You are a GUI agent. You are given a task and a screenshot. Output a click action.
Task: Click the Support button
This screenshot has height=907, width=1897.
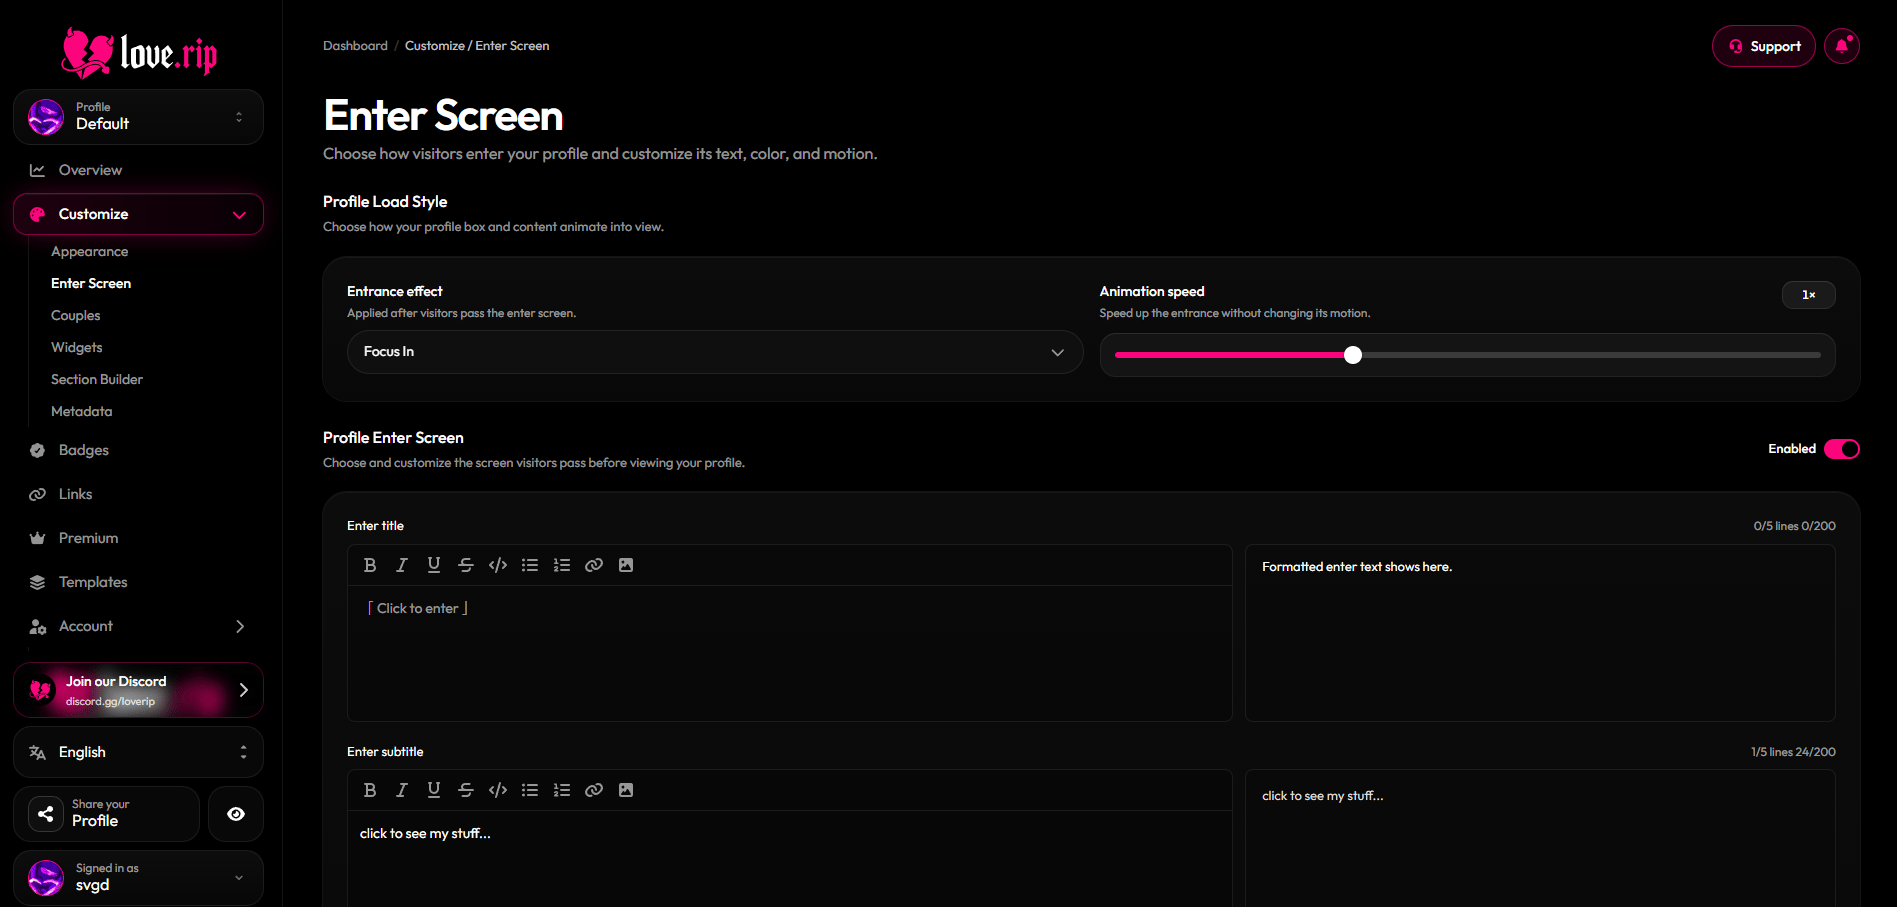click(1764, 46)
